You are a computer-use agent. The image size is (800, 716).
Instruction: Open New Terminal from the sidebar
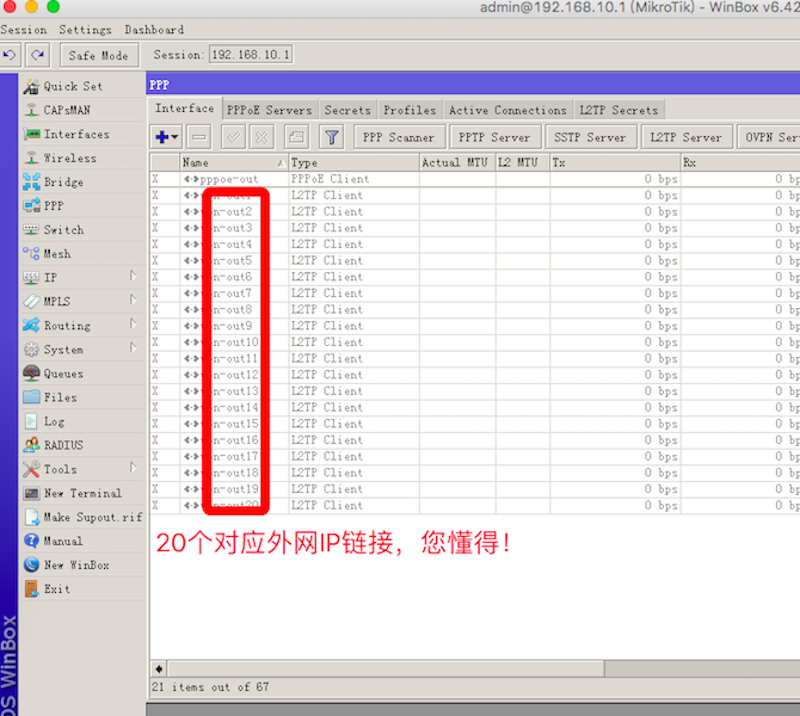pyautogui.click(x=82, y=493)
